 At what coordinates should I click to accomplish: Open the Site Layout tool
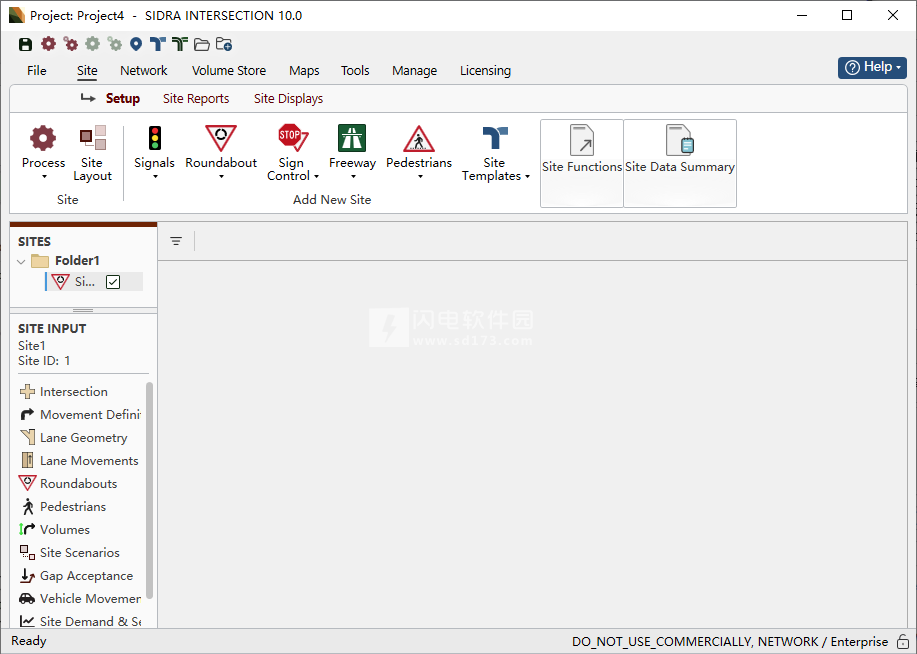coord(92,138)
